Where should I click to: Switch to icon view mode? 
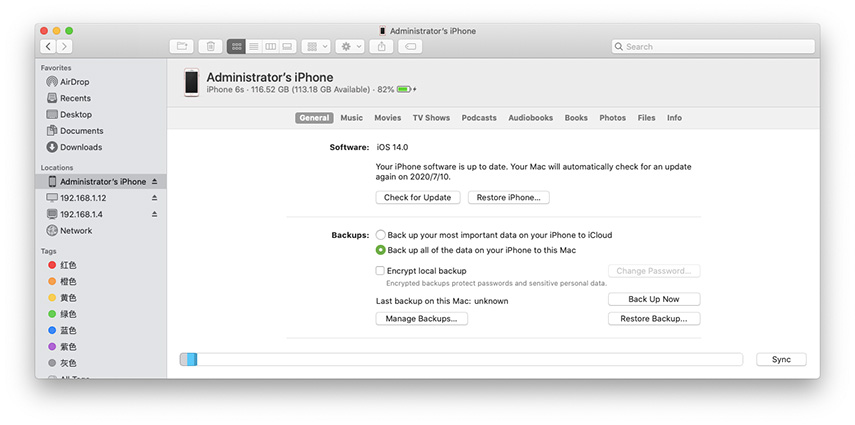click(236, 47)
